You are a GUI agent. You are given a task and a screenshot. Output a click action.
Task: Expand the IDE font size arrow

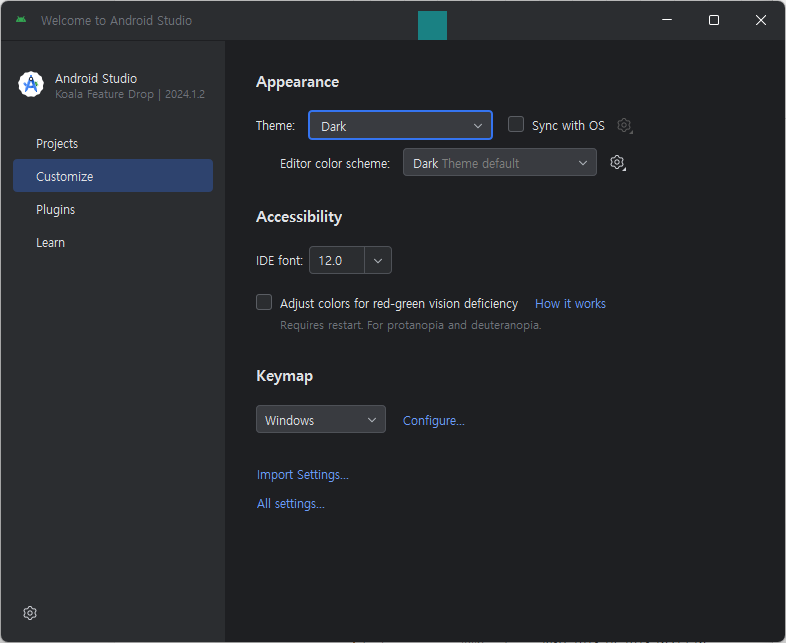(x=378, y=261)
